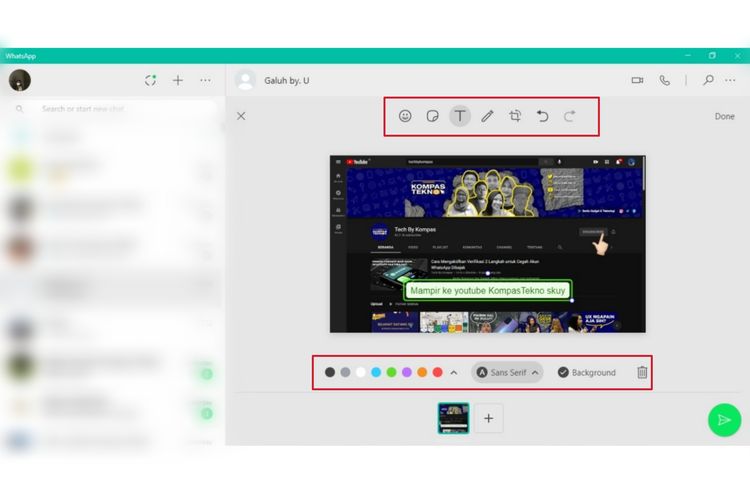
Task: Open sidebar menu with three dots
Action: point(205,80)
